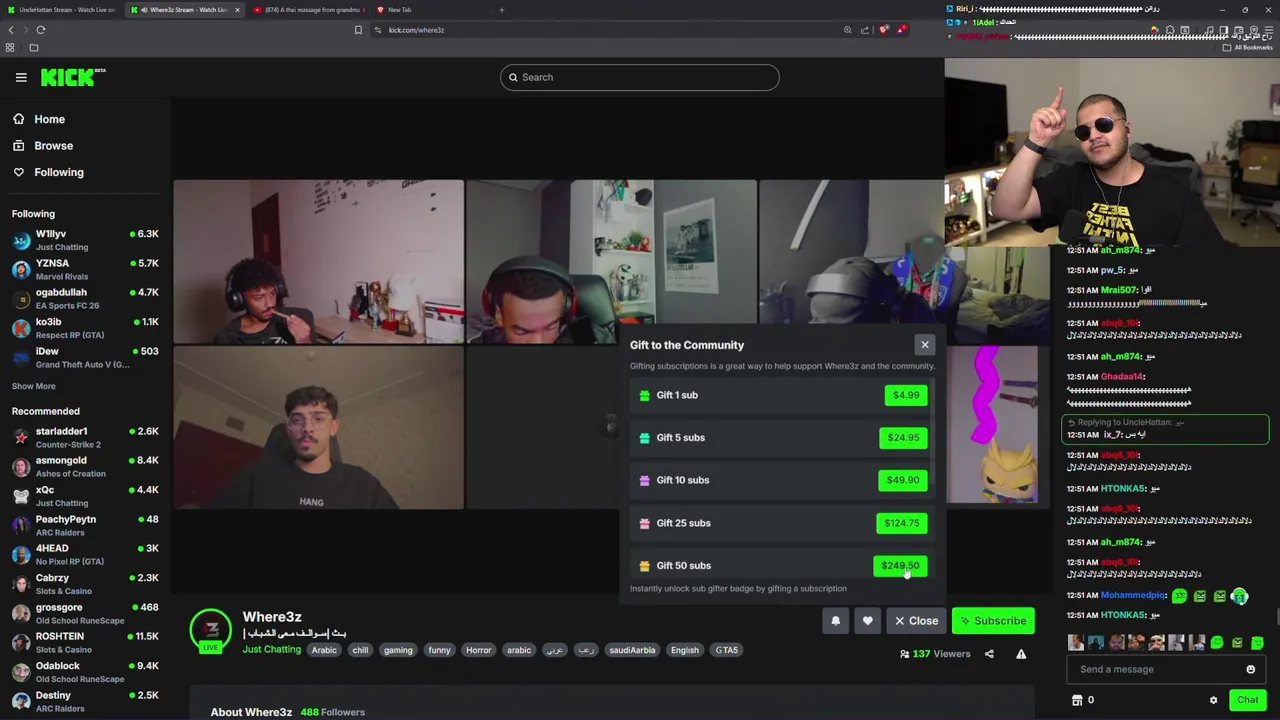Image resolution: width=1280 pixels, height=720 pixels.
Task: Gift 10 subs for $49.90
Action: click(903, 480)
